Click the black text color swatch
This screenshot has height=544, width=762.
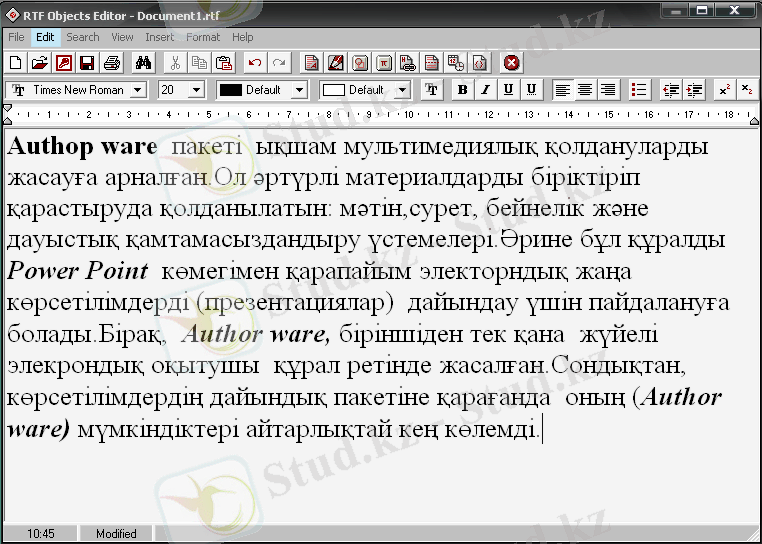pyautogui.click(x=230, y=90)
